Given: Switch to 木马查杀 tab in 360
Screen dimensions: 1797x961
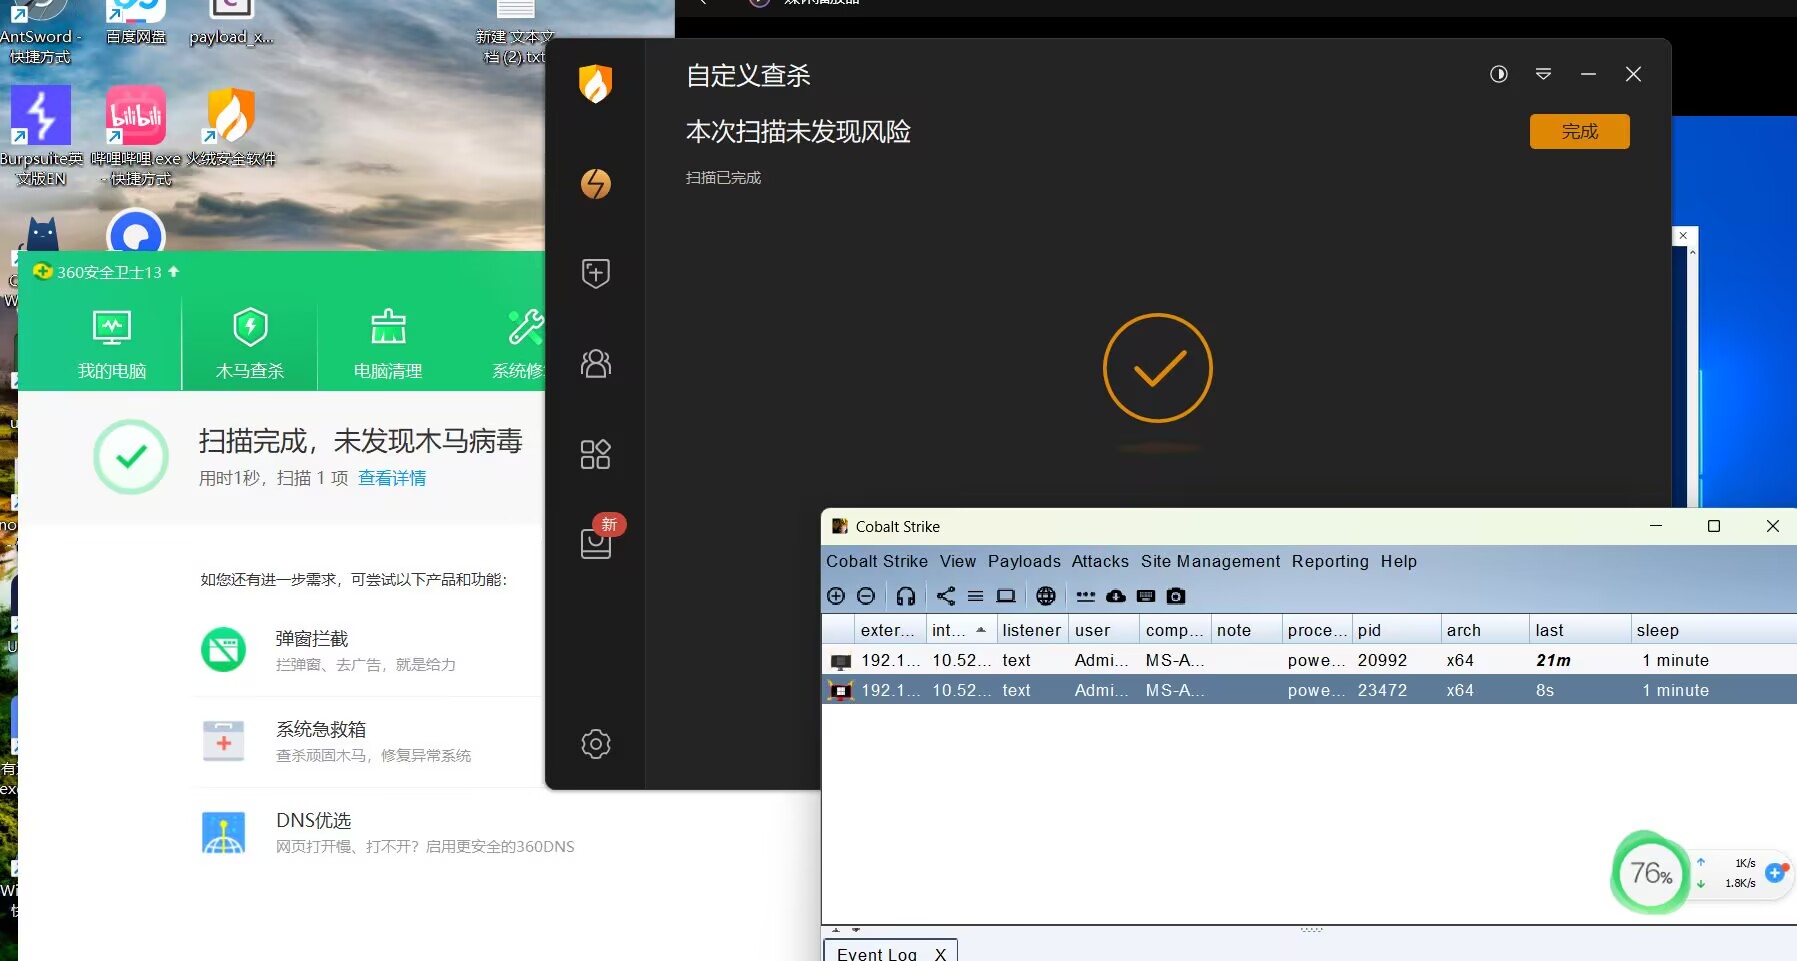Looking at the screenshot, I should 250,343.
